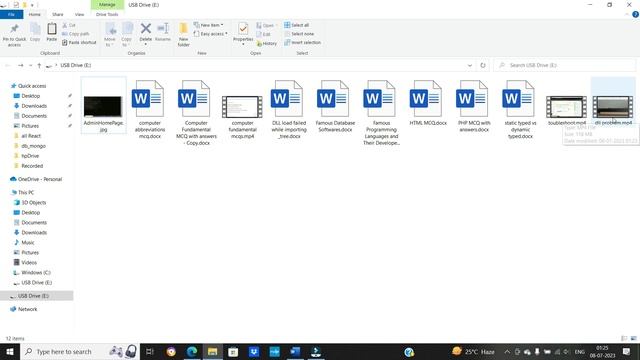Open the Recorded folder
The height and width of the screenshot is (360, 640).
click(32, 166)
